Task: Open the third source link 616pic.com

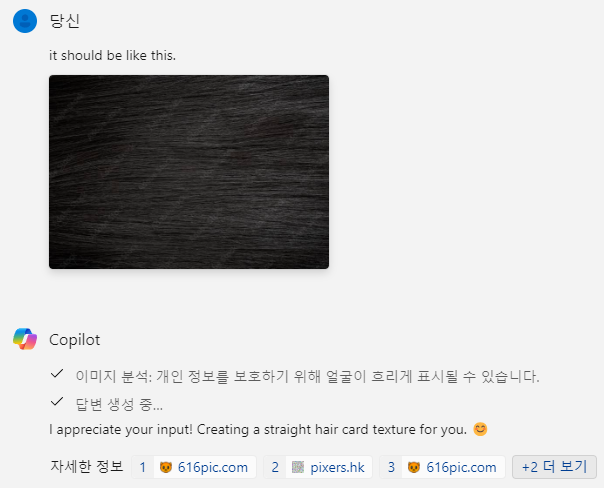Action: [442, 467]
